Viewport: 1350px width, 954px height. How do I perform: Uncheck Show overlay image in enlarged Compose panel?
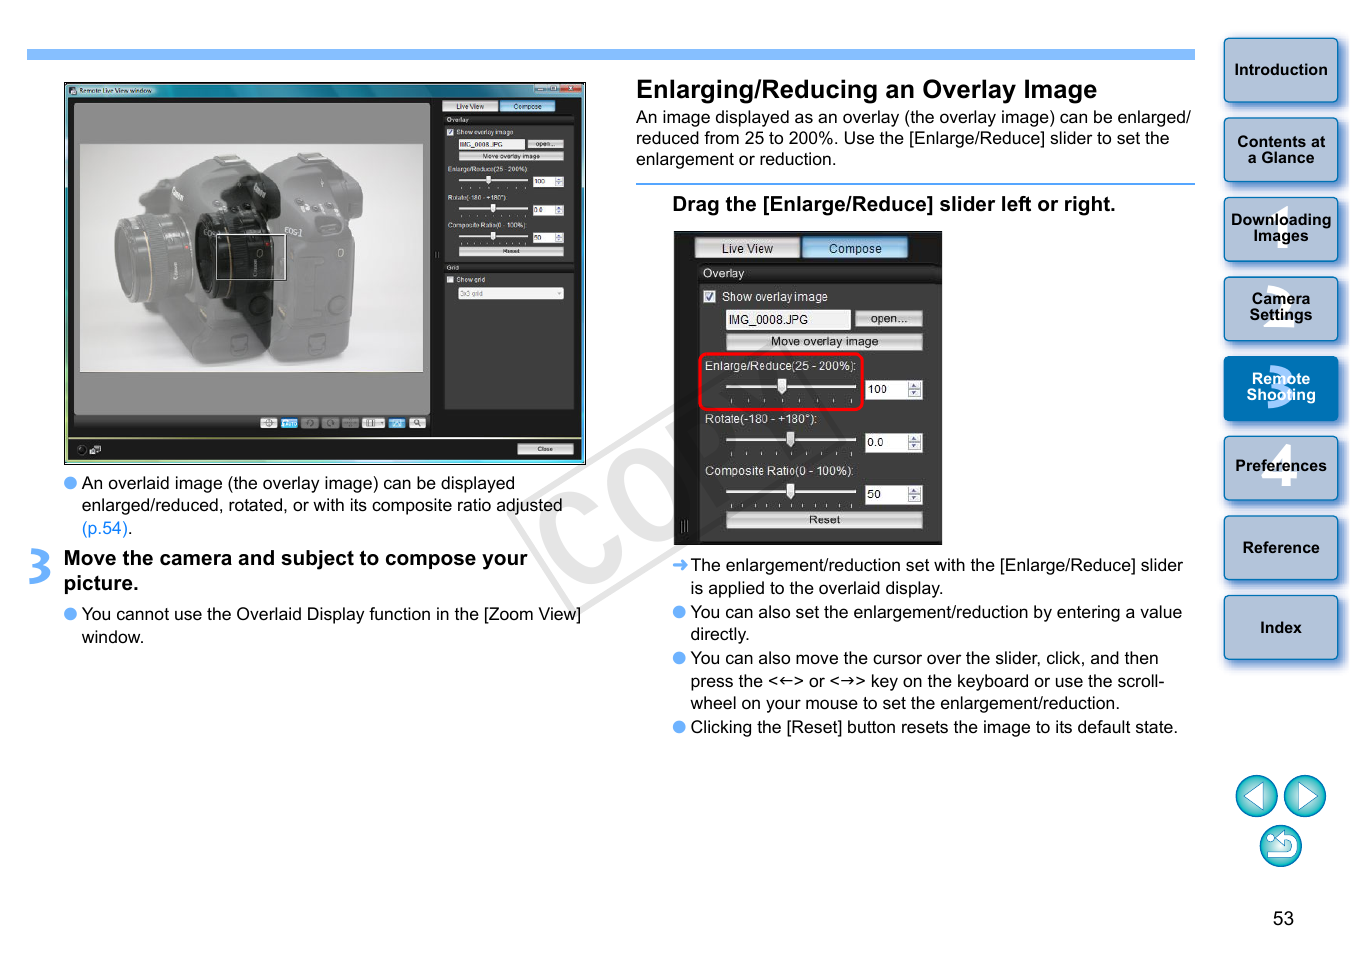coord(710,297)
